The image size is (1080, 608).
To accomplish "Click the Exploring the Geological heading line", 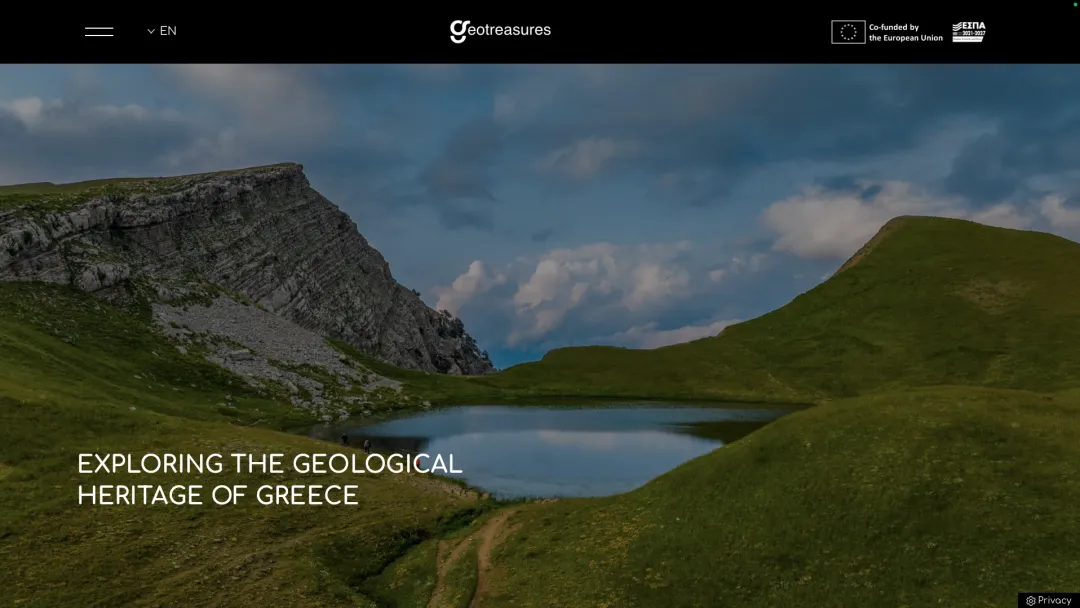I will 269,464.
